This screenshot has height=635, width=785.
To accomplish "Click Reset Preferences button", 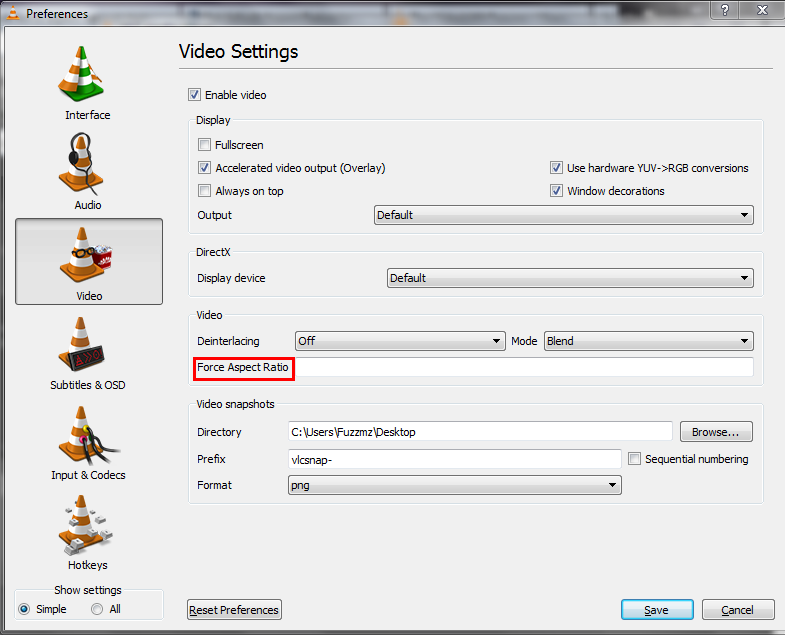I will [x=234, y=610].
